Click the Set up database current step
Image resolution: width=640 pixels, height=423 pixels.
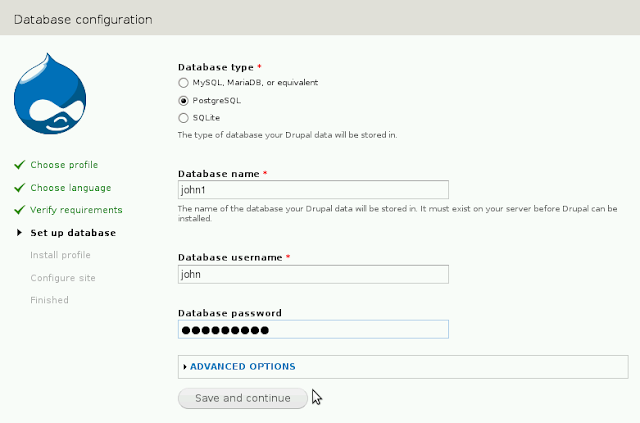pos(73,233)
